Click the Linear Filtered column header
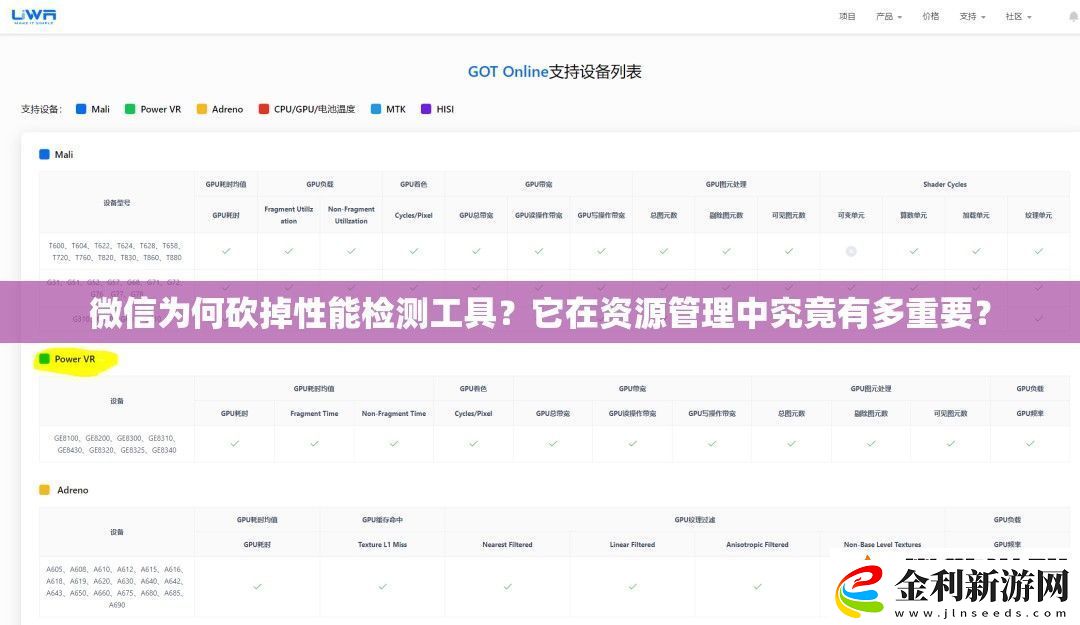 (x=632, y=544)
